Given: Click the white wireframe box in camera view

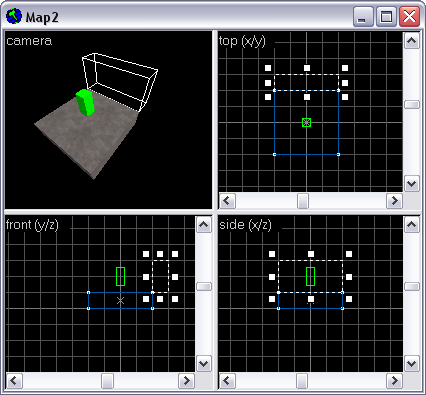Looking at the screenshot, I should [120, 81].
